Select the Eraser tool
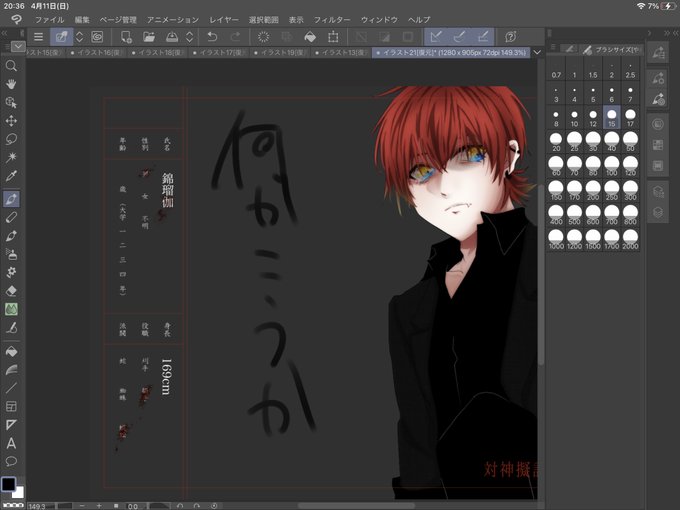680x510 pixels. pos(11,291)
